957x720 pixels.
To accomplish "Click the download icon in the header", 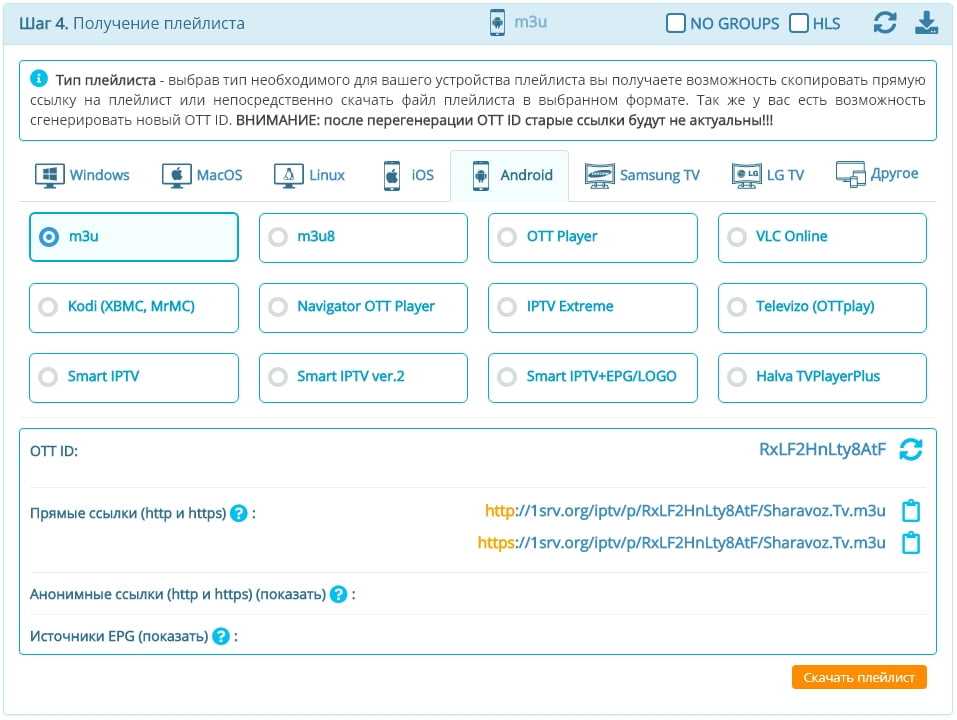I will (927, 23).
